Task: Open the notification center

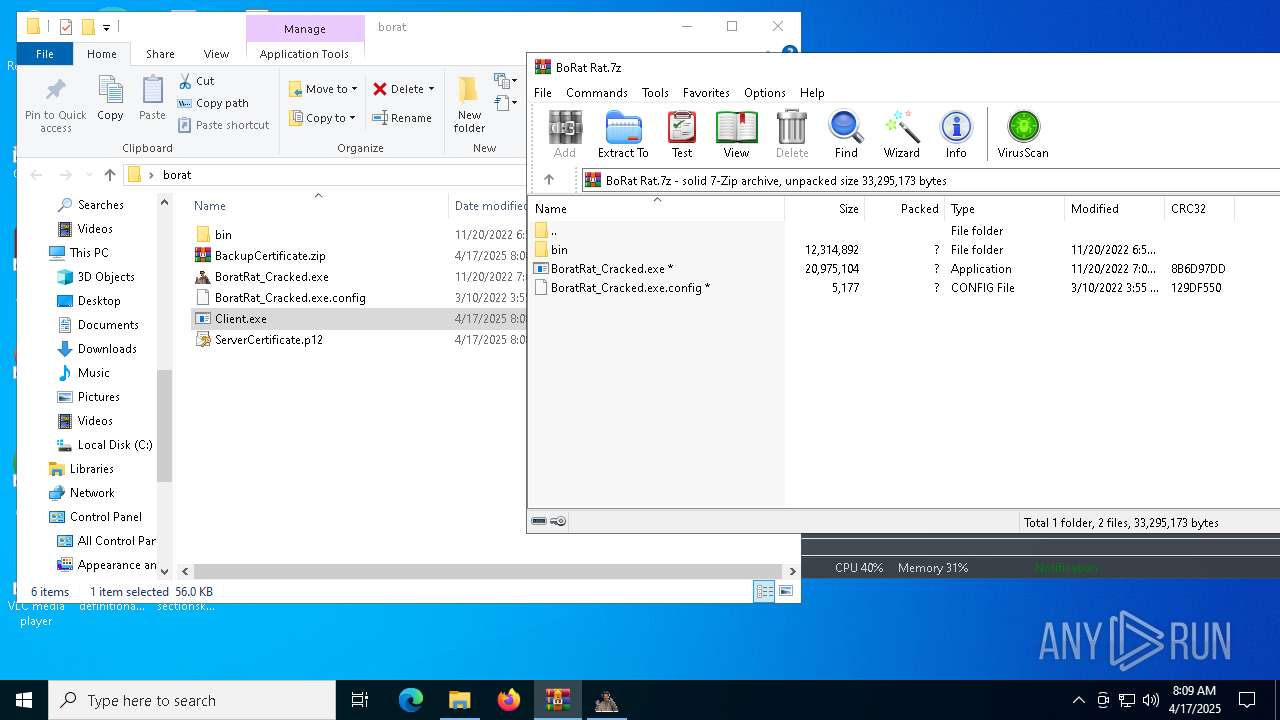Action: [x=1247, y=700]
